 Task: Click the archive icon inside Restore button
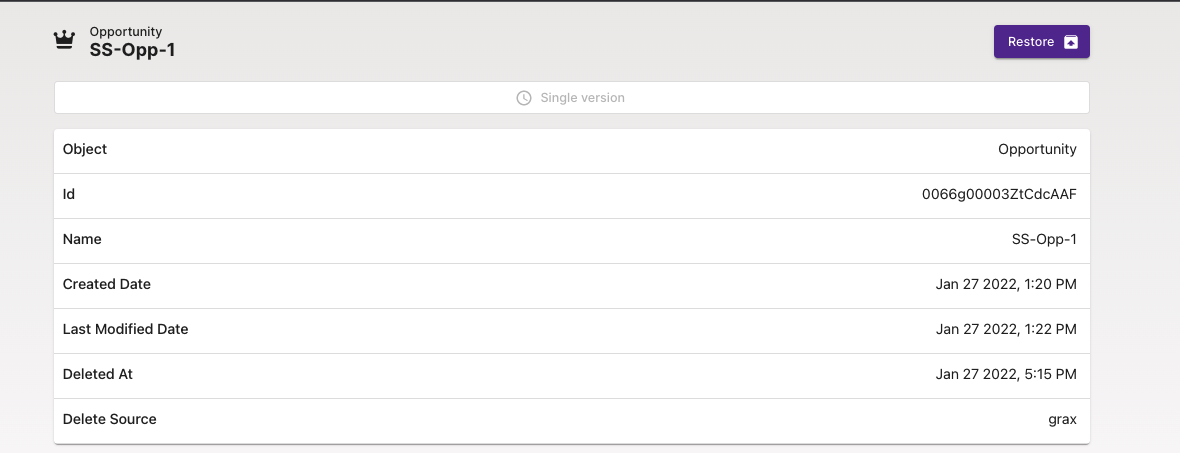pyautogui.click(x=1071, y=42)
